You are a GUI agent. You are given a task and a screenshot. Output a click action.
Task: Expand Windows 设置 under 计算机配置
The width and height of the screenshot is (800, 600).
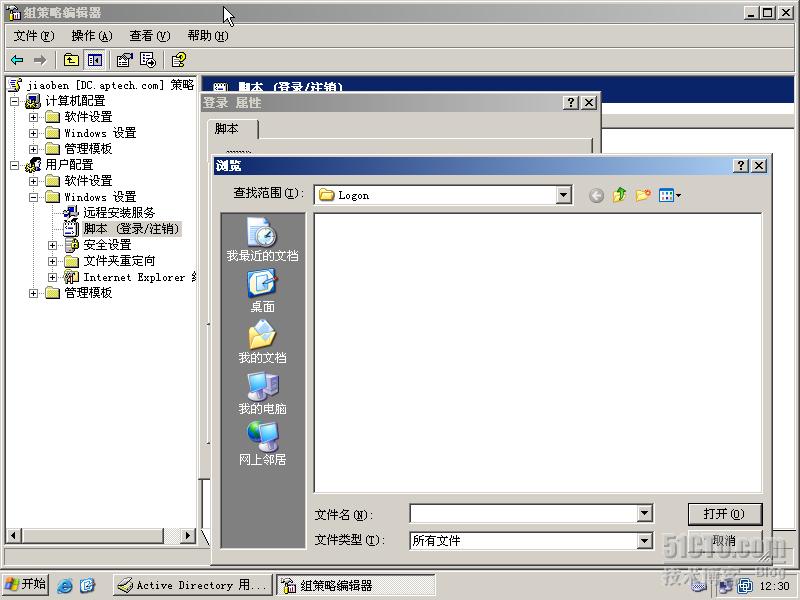pyautogui.click(x=33, y=133)
